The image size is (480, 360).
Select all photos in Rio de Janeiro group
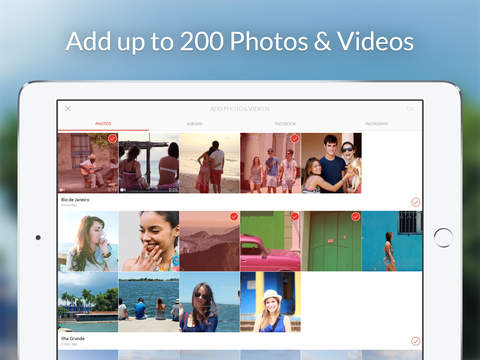click(x=415, y=202)
